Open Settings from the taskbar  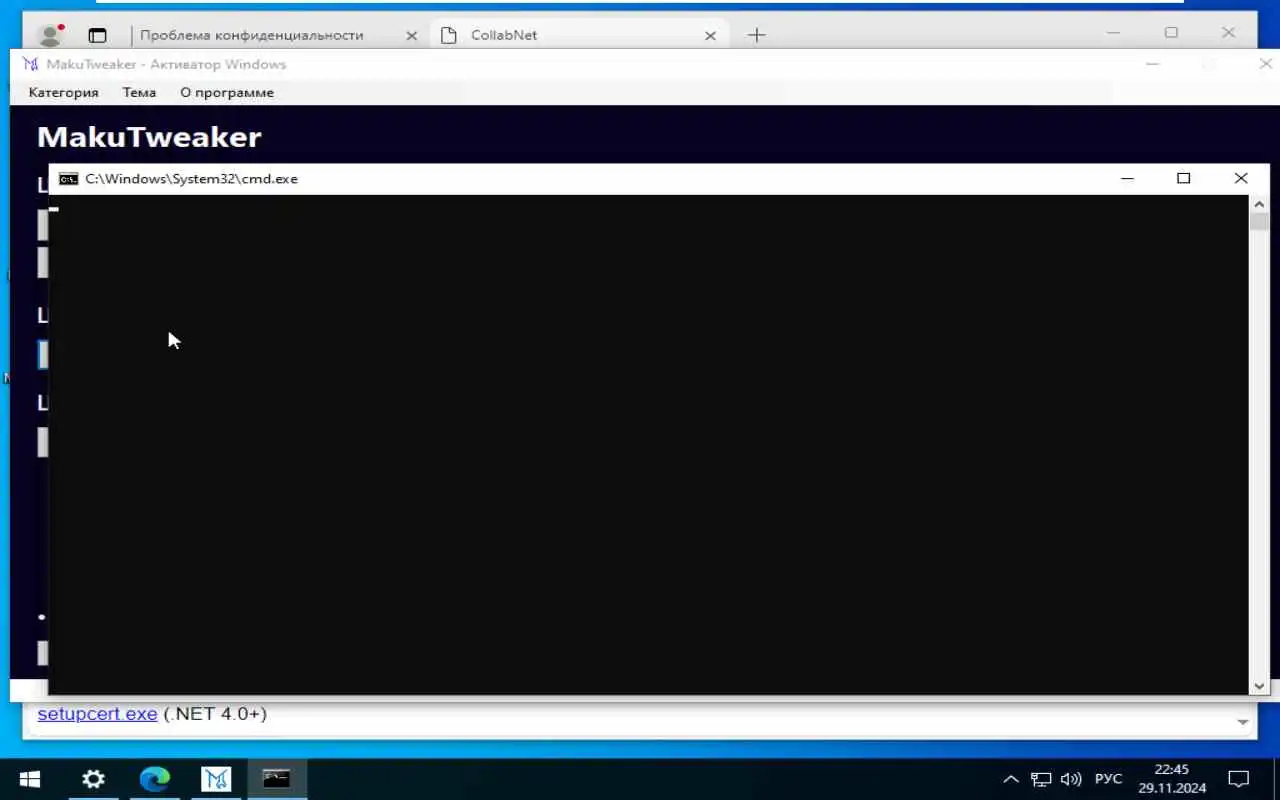click(x=93, y=779)
